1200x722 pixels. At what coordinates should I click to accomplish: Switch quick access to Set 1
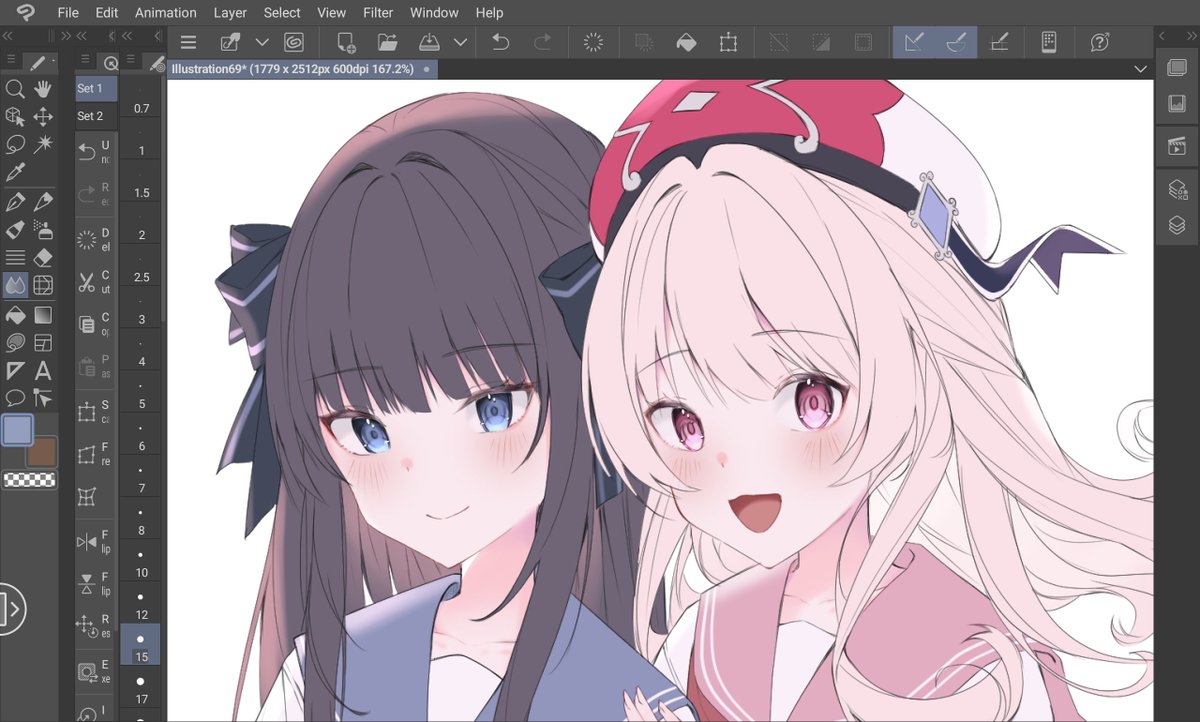pyautogui.click(x=95, y=88)
